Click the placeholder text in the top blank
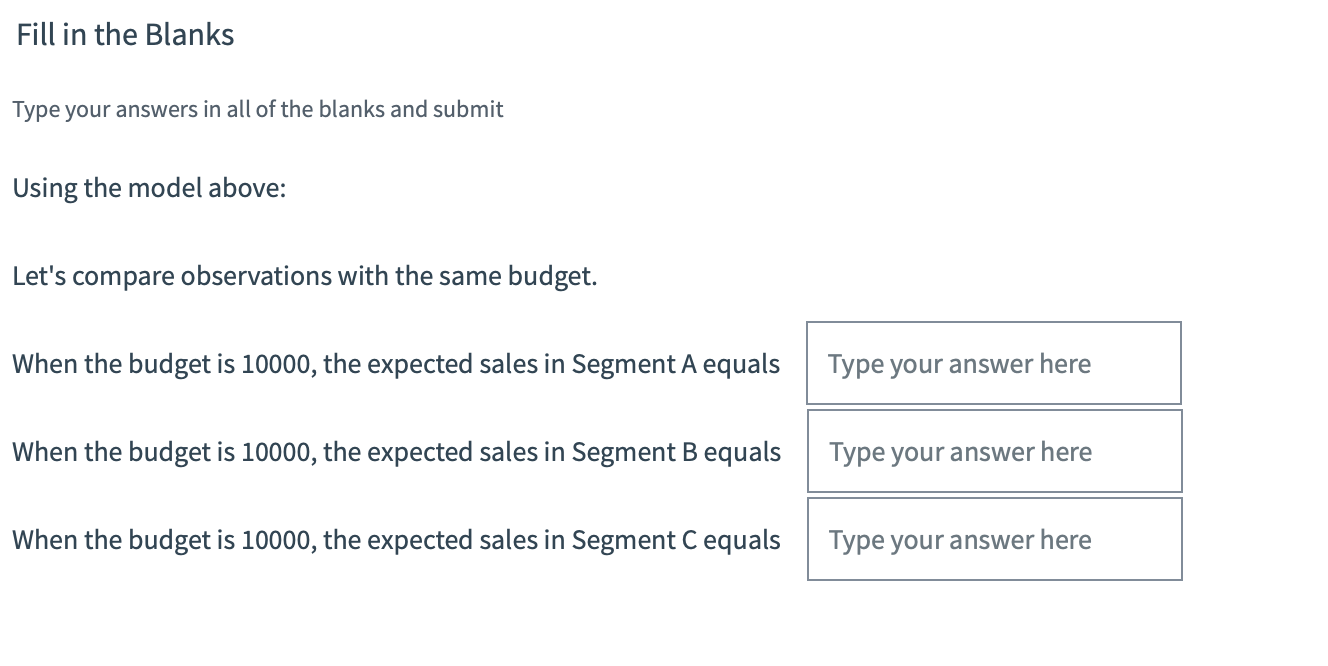1328x666 pixels. 958,363
